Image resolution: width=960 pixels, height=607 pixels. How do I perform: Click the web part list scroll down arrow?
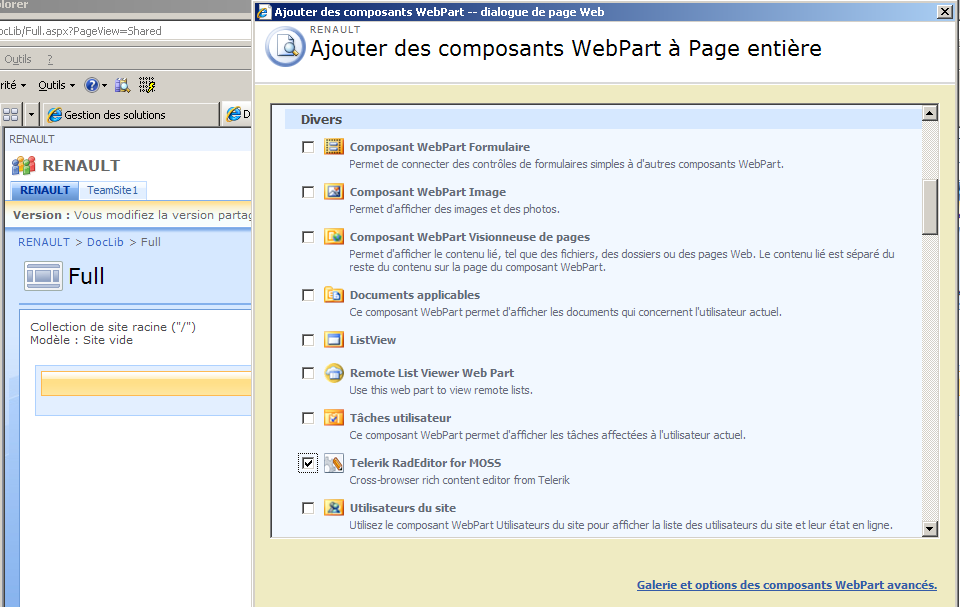point(930,529)
